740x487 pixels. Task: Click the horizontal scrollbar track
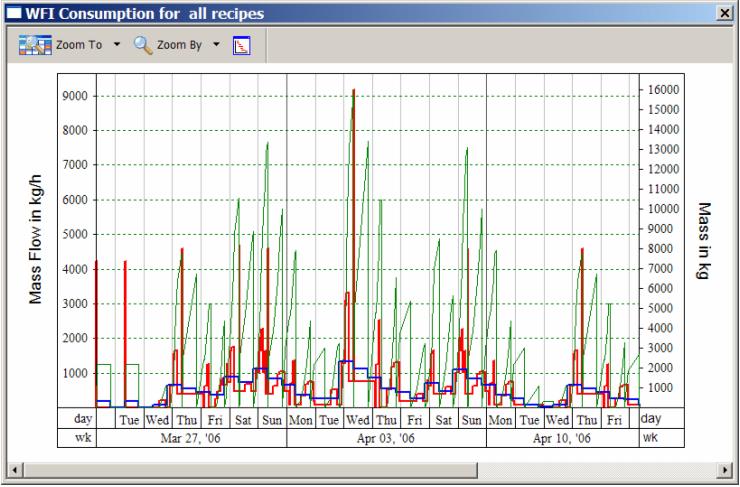tap(370, 468)
